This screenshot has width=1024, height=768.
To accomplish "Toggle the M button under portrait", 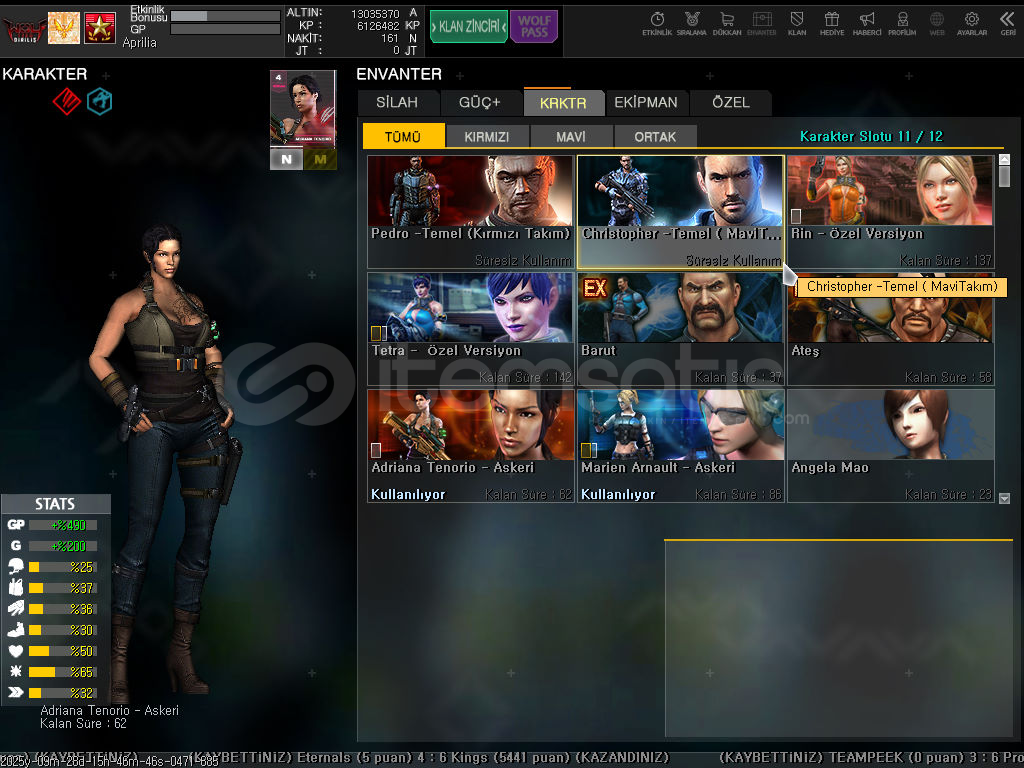I will pos(320,159).
